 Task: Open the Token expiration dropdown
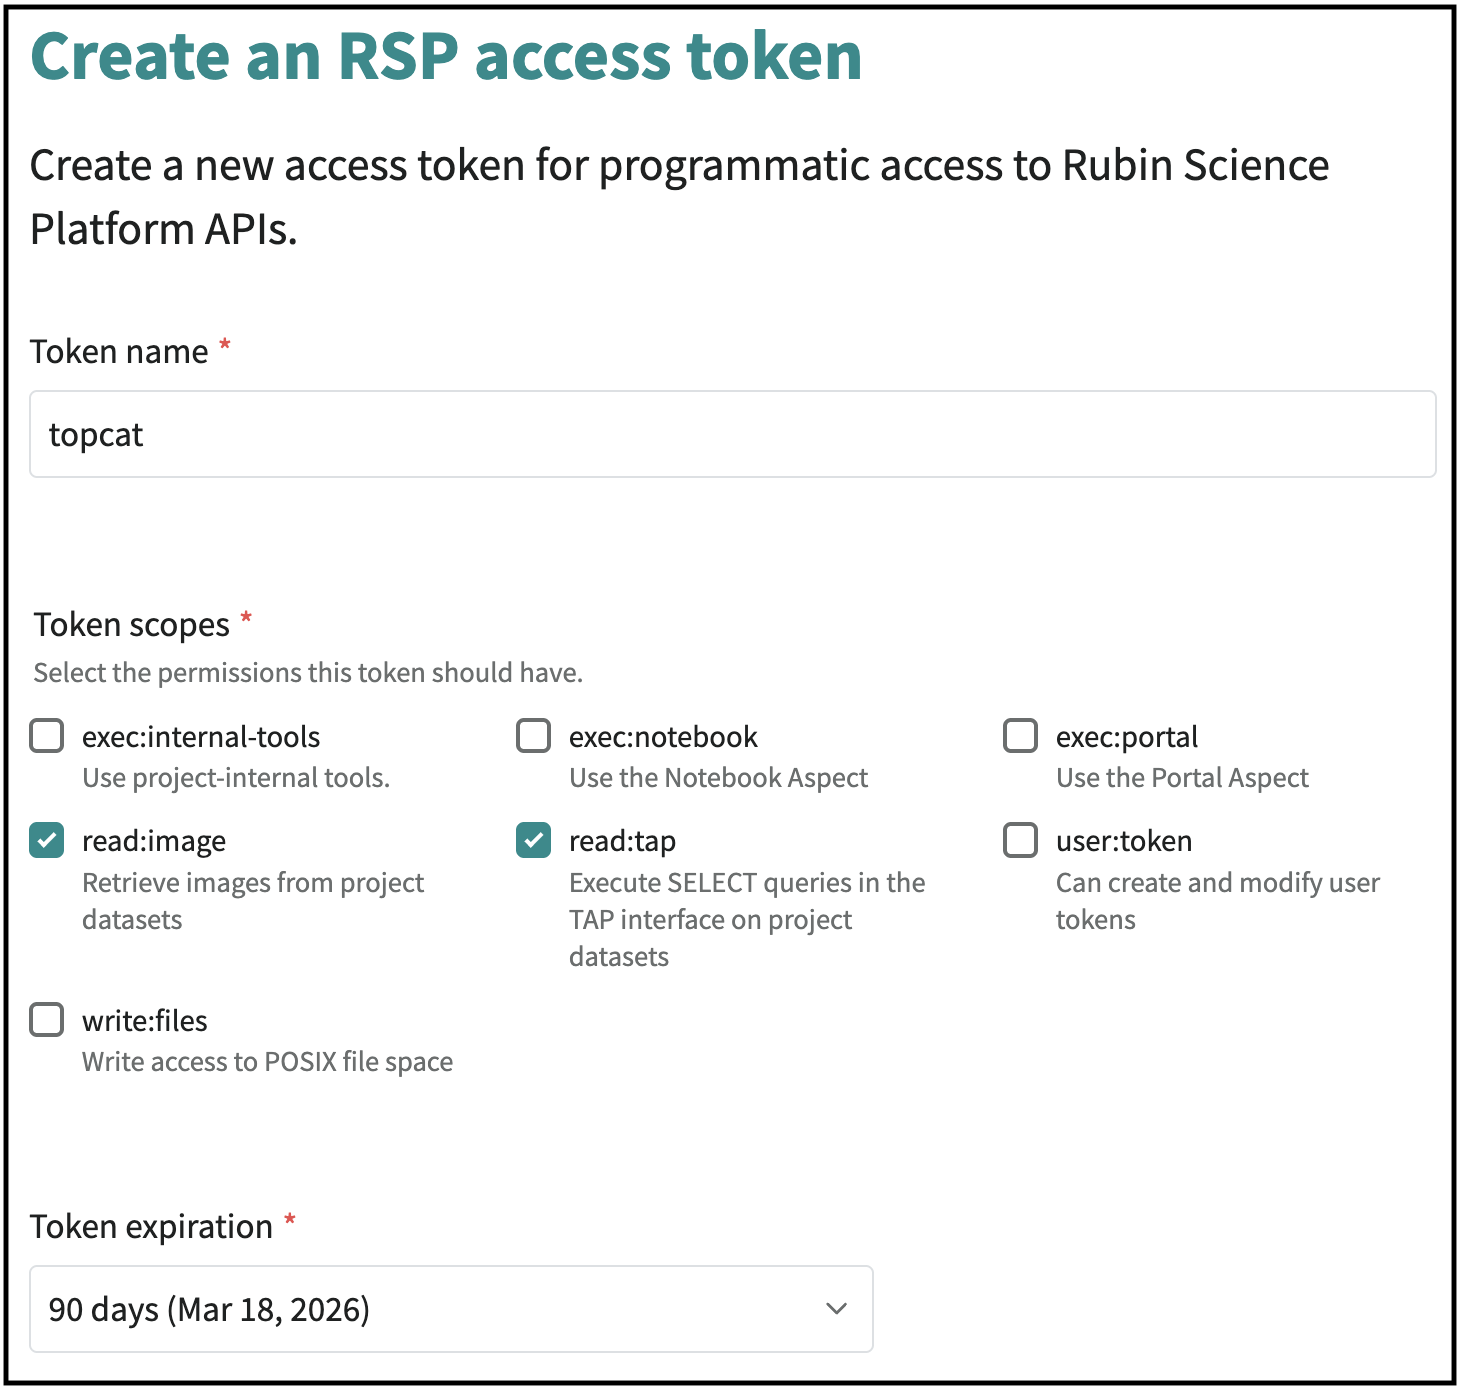pyautogui.click(x=450, y=1309)
